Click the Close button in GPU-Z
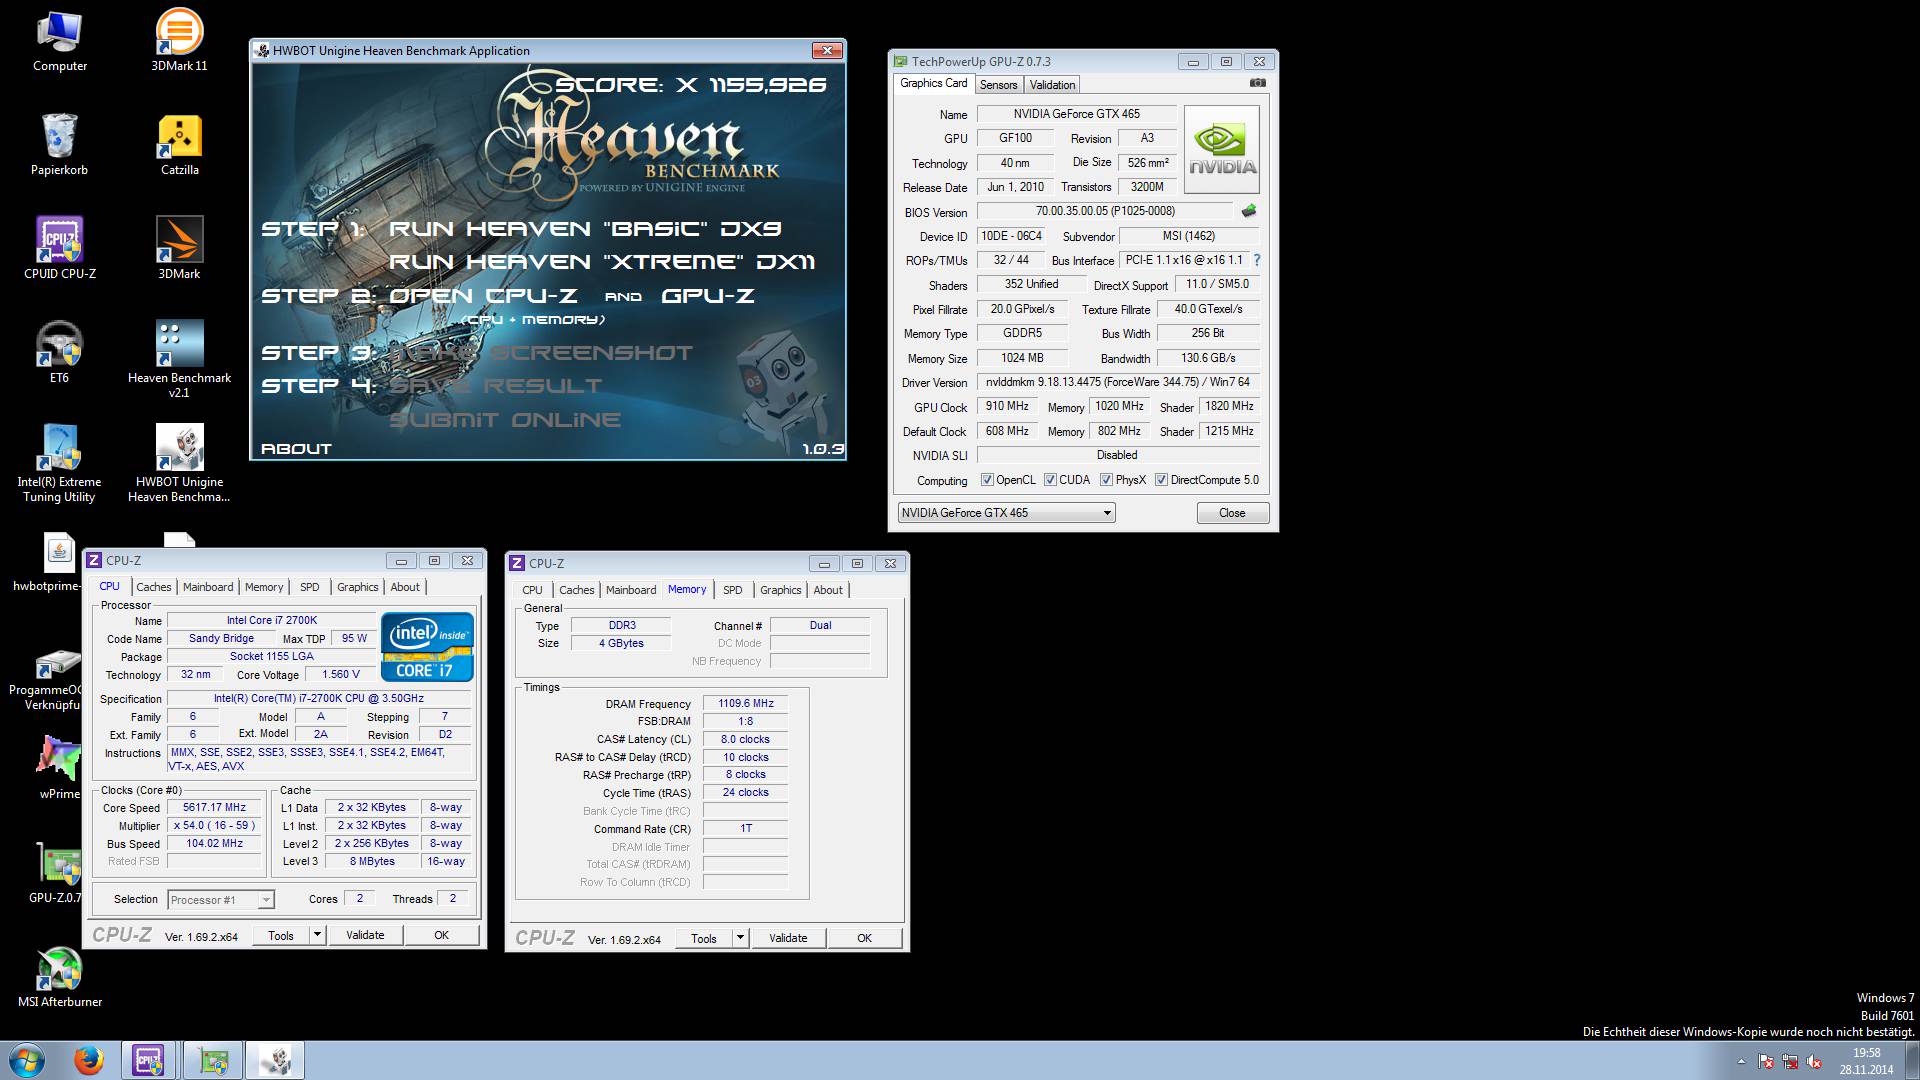The height and width of the screenshot is (1080, 1920). point(1233,513)
